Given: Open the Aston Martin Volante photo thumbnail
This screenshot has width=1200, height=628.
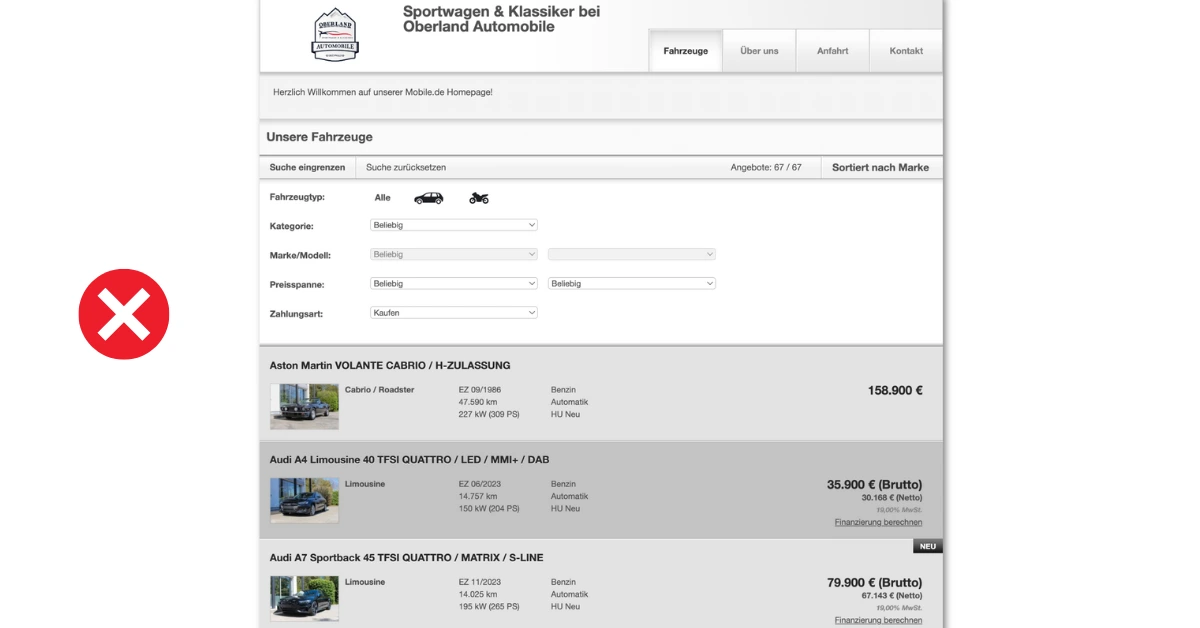Looking at the screenshot, I should click(304, 405).
